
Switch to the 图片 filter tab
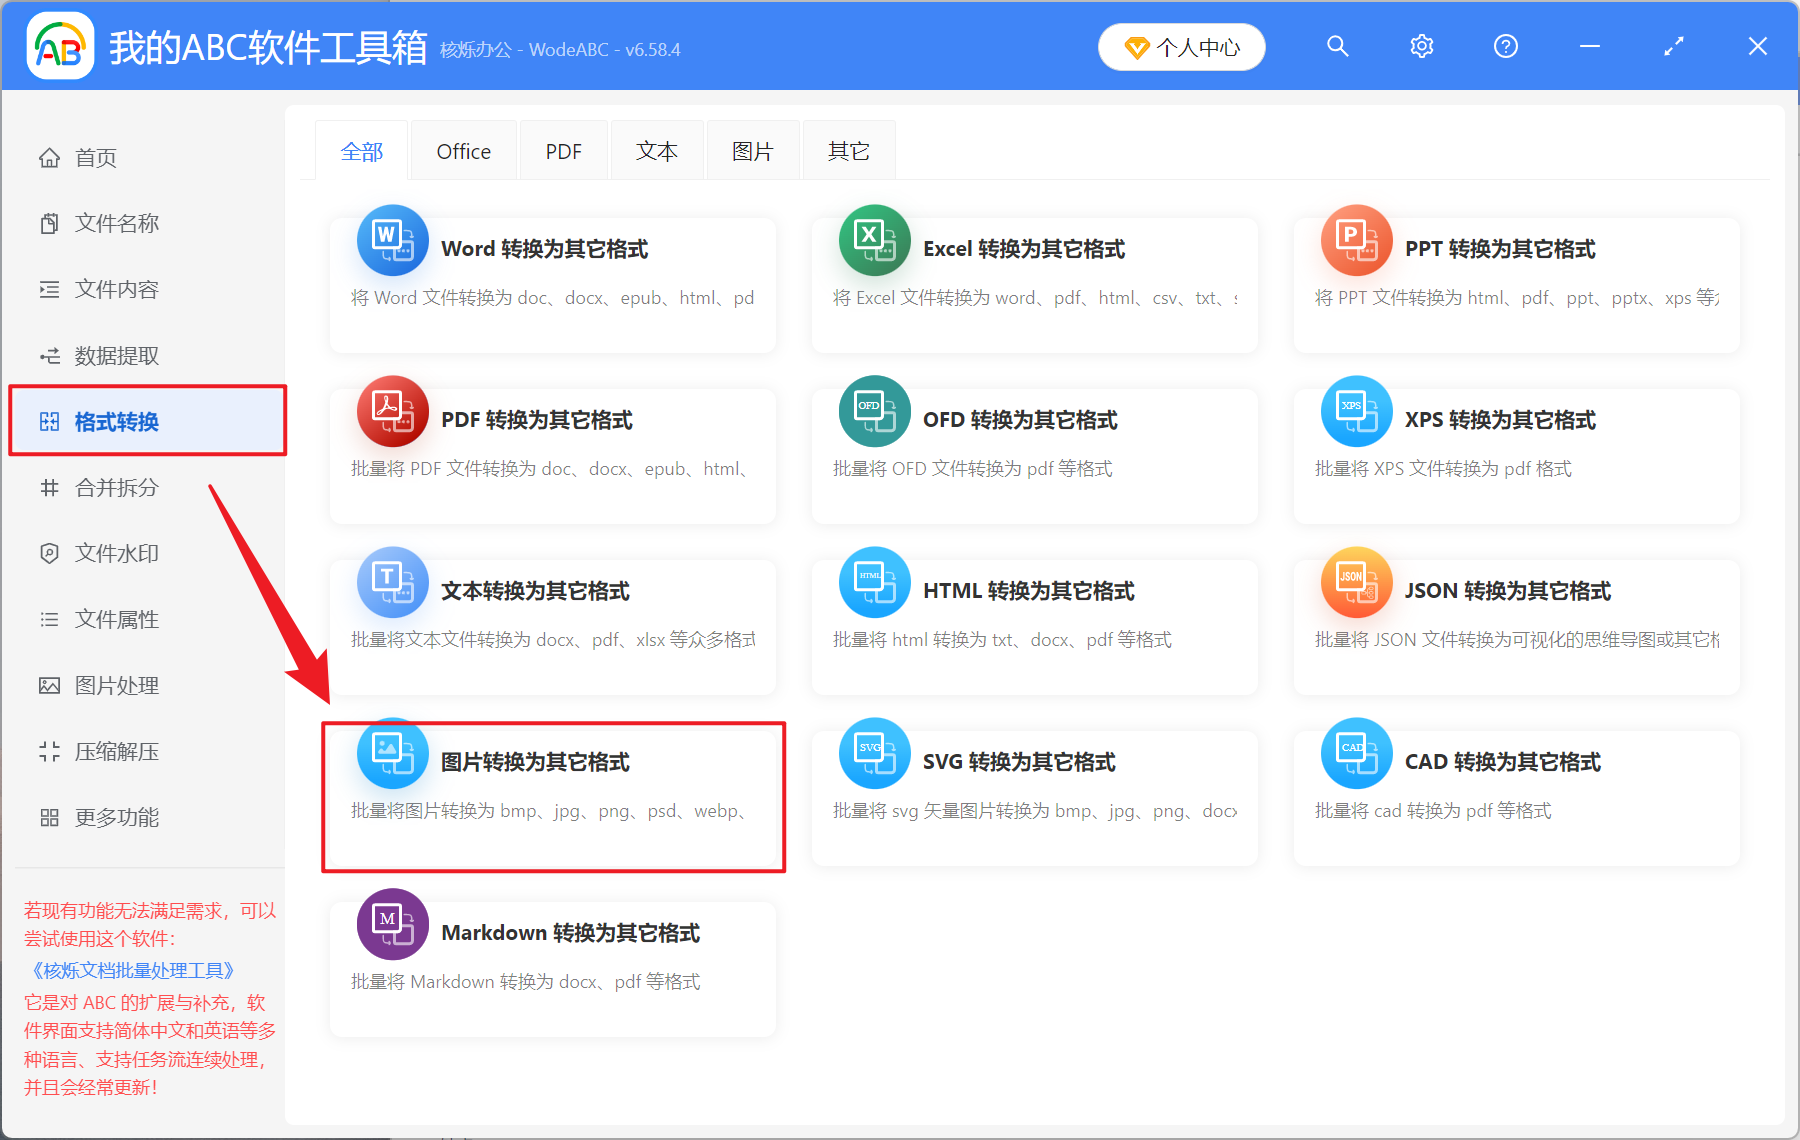[752, 150]
